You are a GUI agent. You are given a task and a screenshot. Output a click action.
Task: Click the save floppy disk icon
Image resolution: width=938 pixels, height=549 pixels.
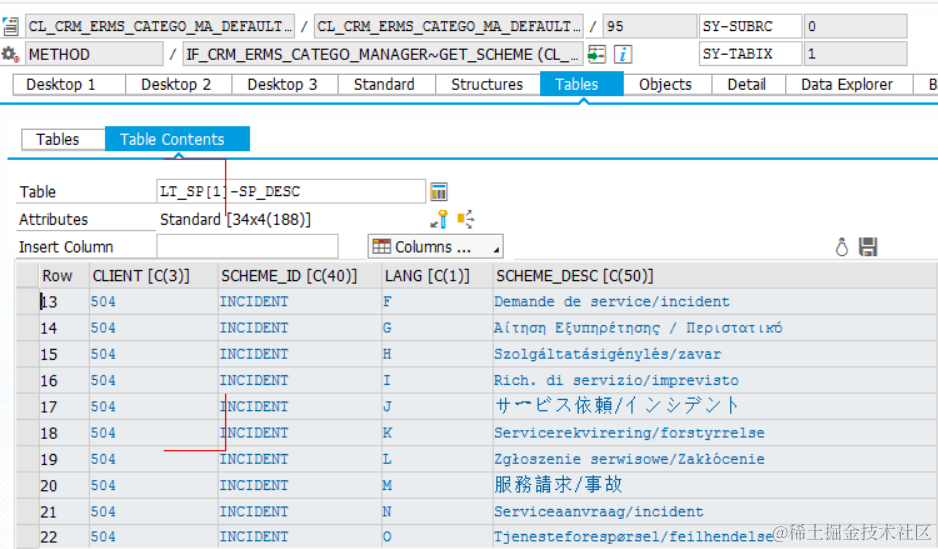click(x=868, y=247)
